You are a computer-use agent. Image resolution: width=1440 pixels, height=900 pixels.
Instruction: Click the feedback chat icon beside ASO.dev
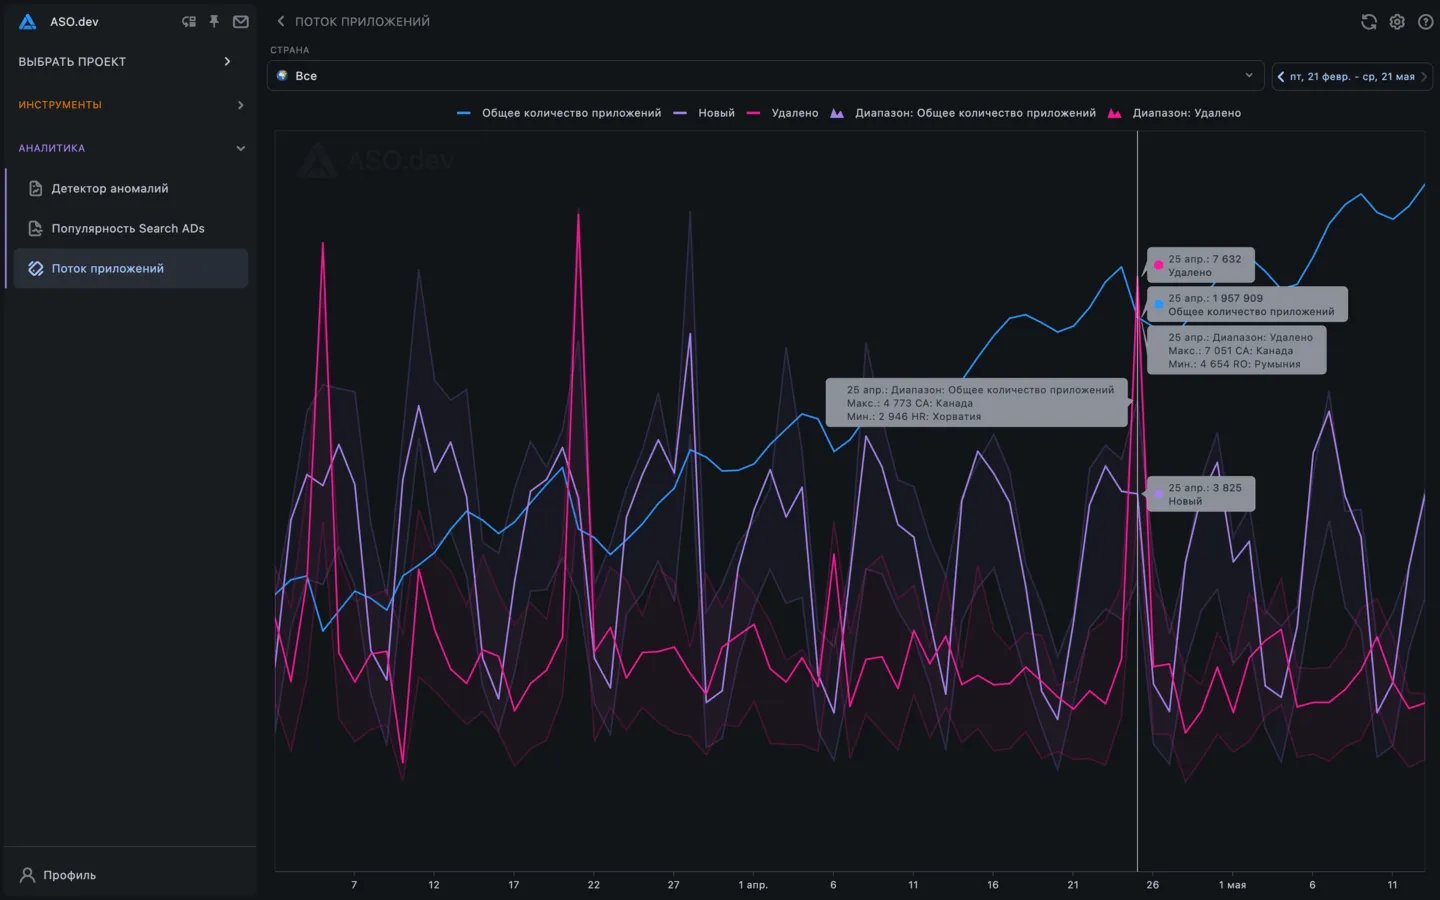(x=189, y=22)
